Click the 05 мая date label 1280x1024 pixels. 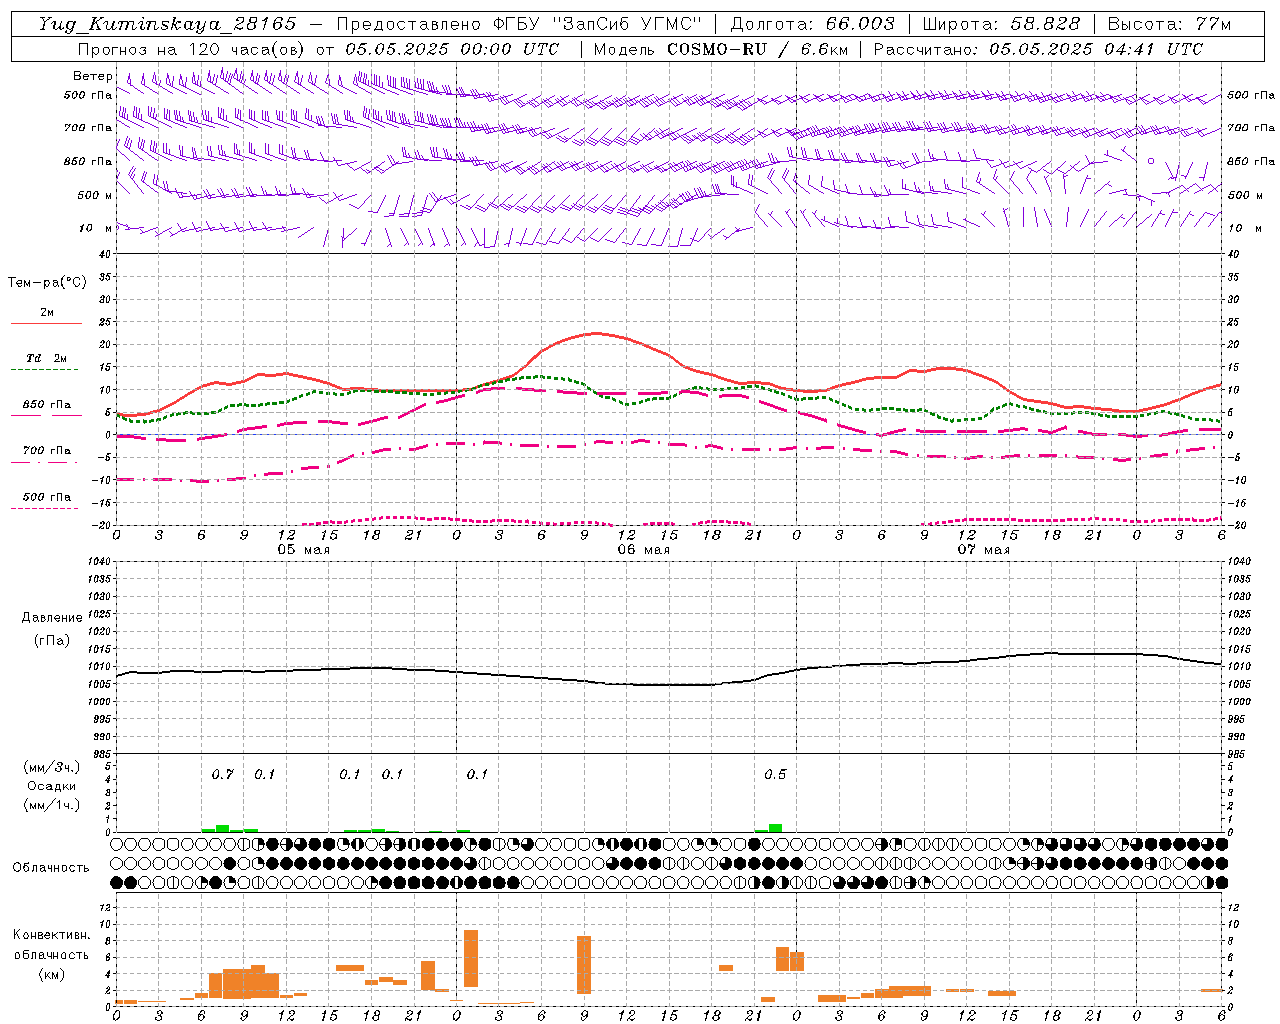(303, 550)
